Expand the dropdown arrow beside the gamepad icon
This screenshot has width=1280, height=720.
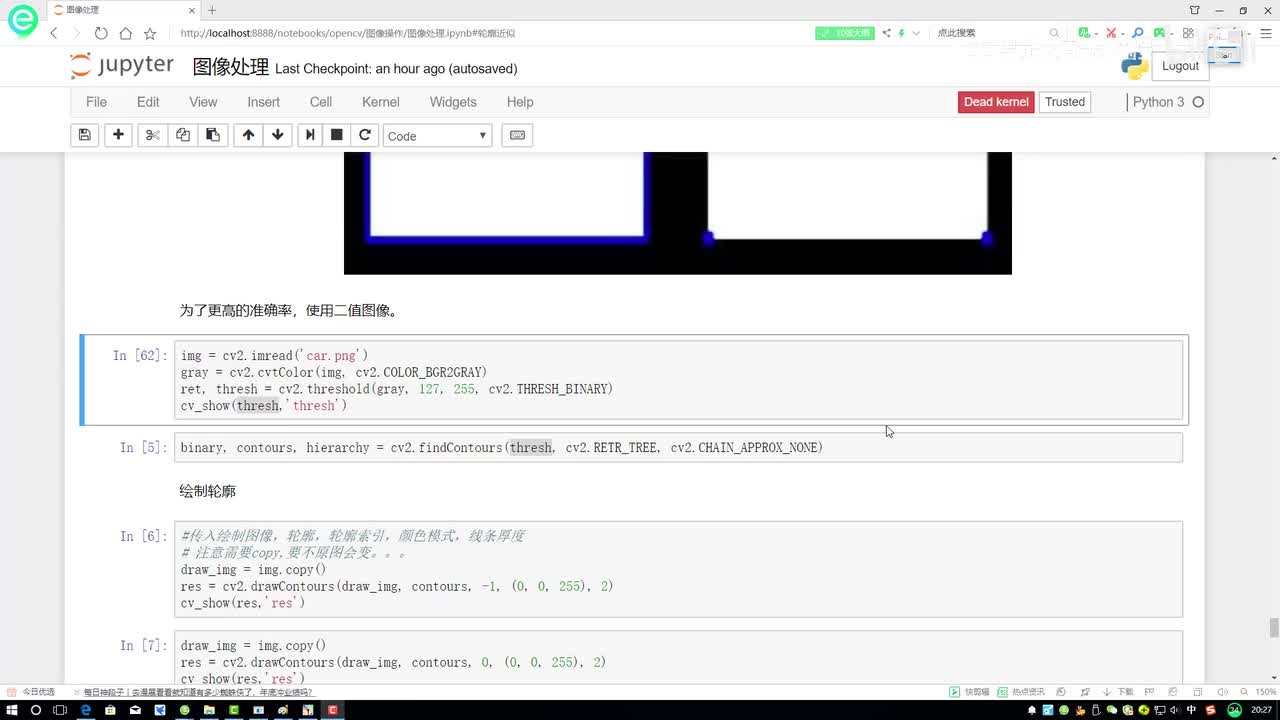pos(1172,33)
